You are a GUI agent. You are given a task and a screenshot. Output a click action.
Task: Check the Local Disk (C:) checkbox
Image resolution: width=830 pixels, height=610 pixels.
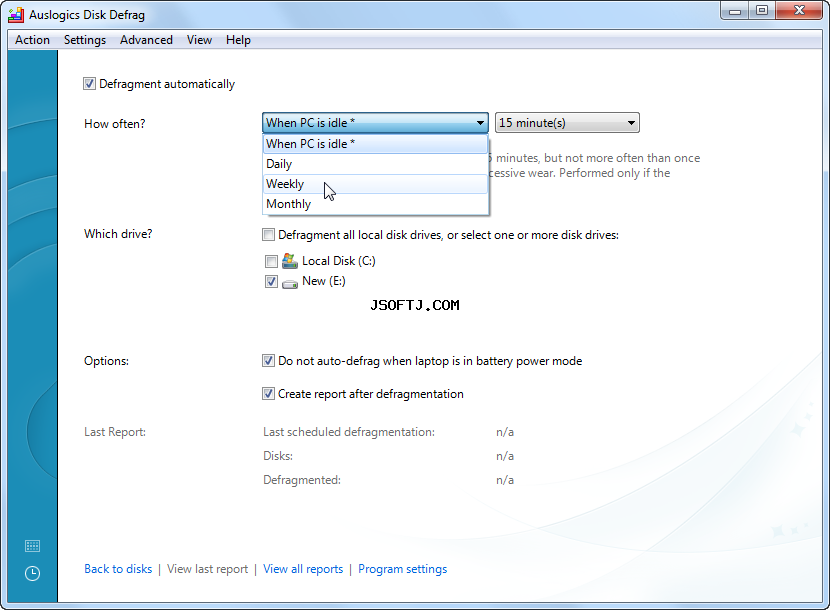271,261
